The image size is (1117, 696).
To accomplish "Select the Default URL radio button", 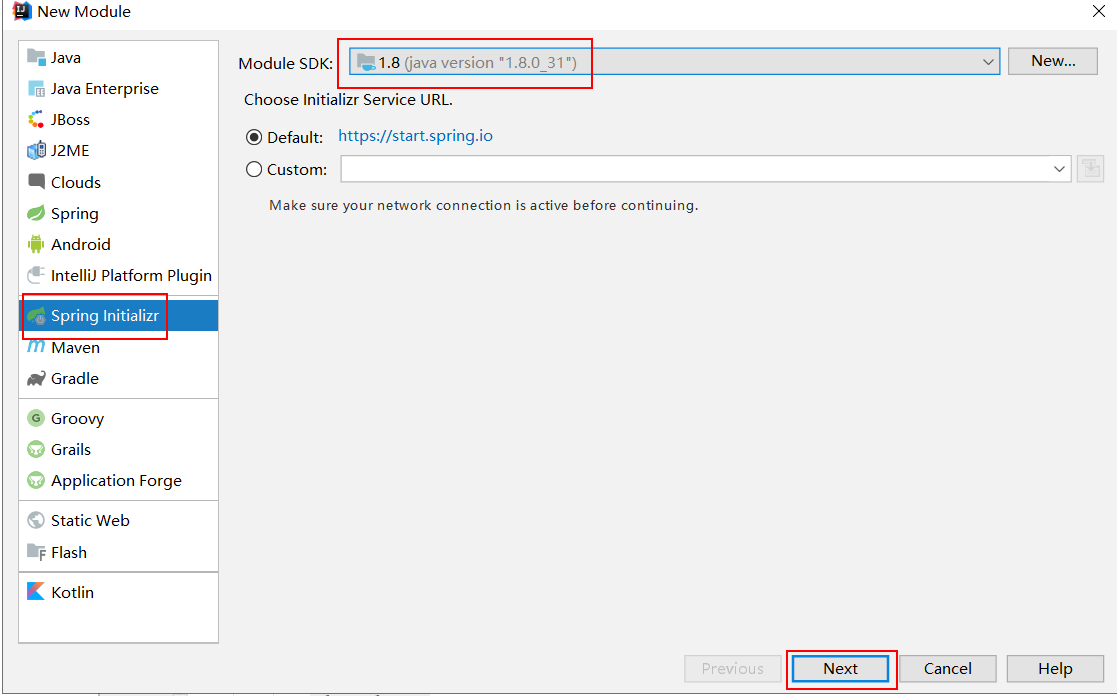I will pos(254,137).
